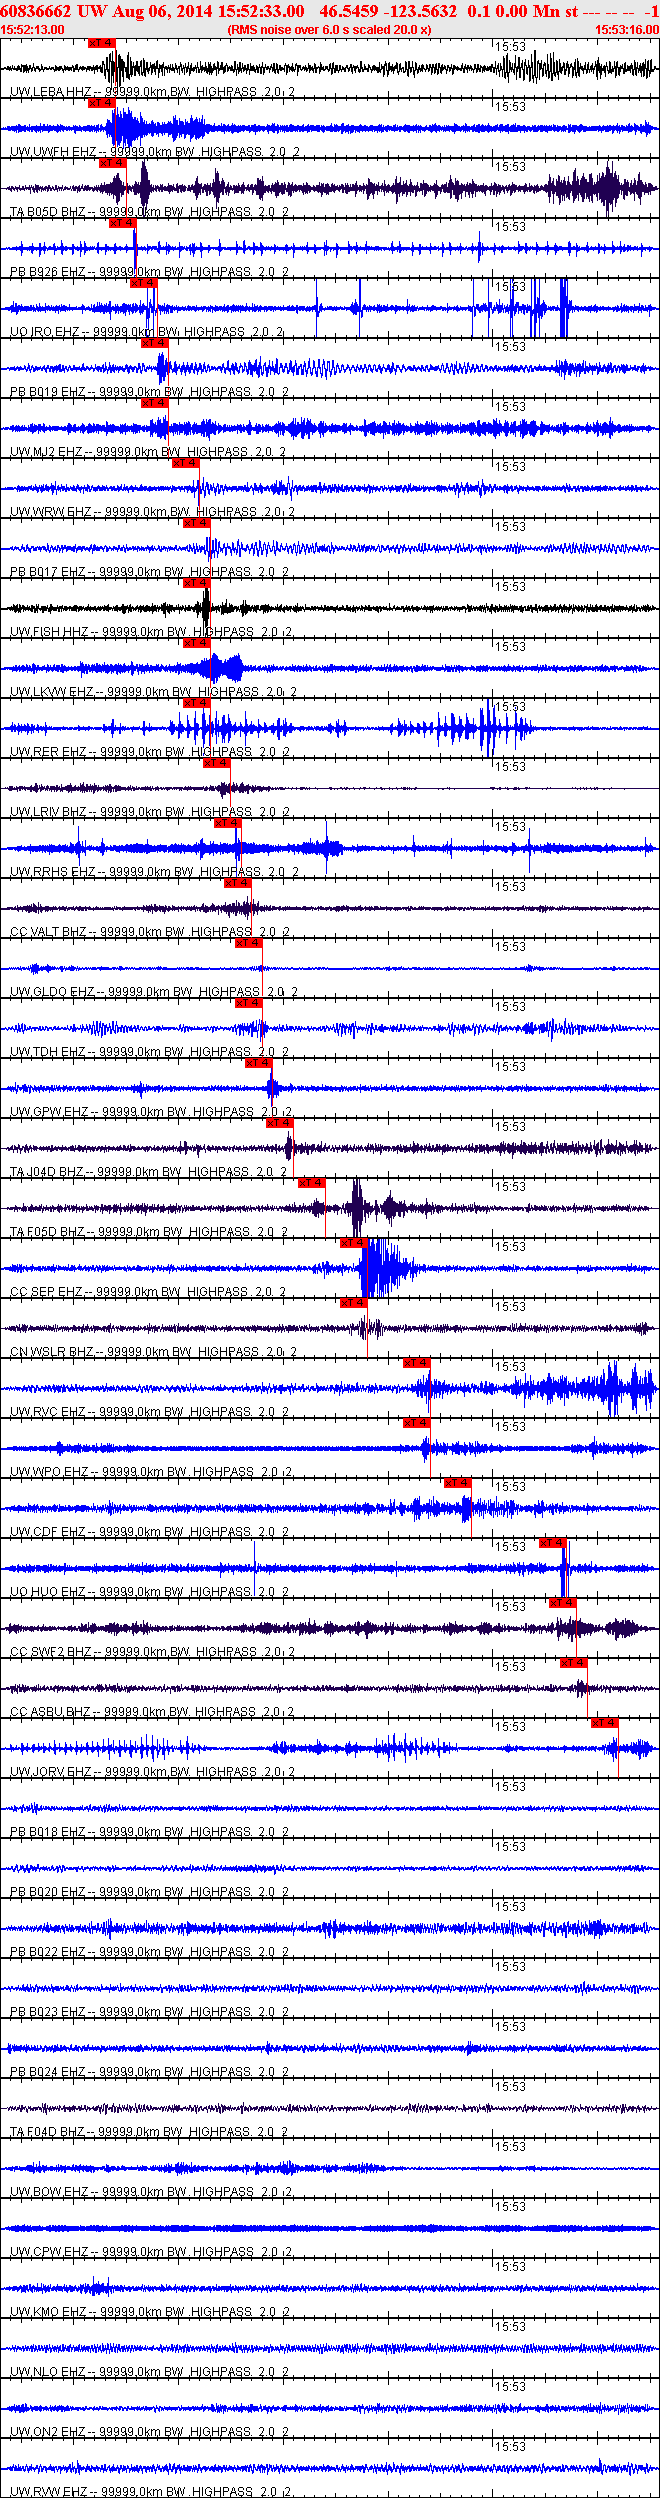Click the red pick flag on UW.JORV trace

coord(604,1723)
